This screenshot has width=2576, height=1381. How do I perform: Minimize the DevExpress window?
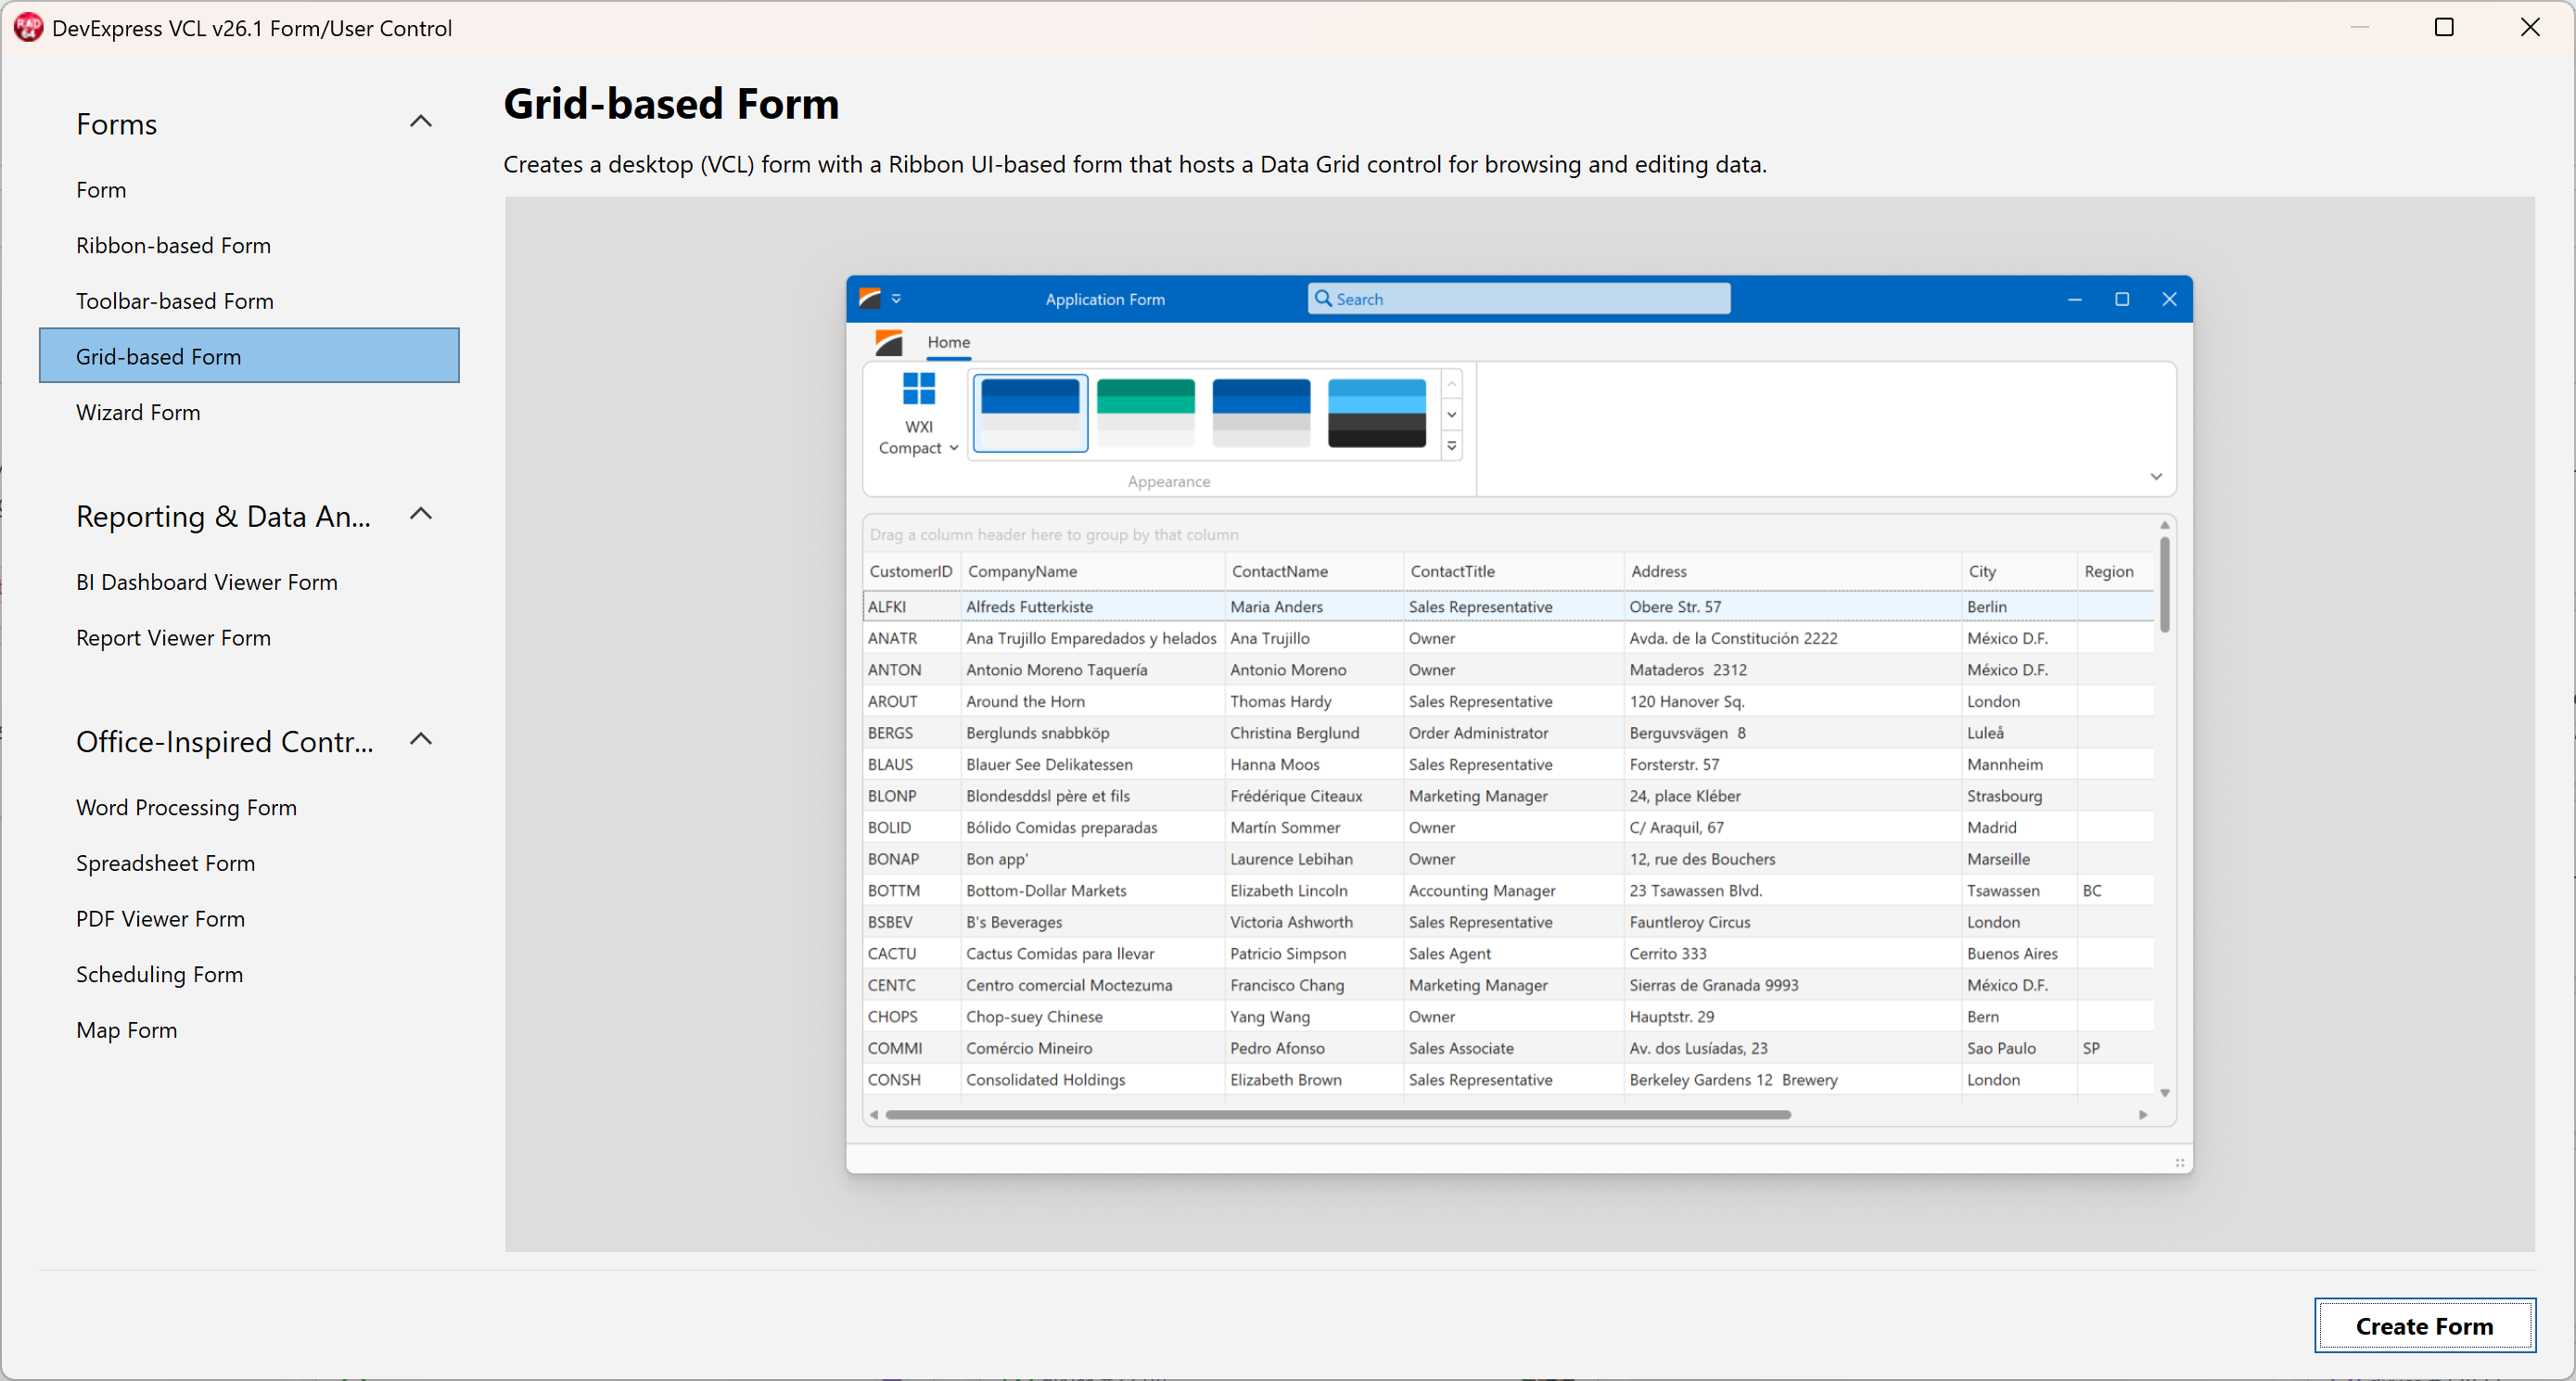point(2360,27)
